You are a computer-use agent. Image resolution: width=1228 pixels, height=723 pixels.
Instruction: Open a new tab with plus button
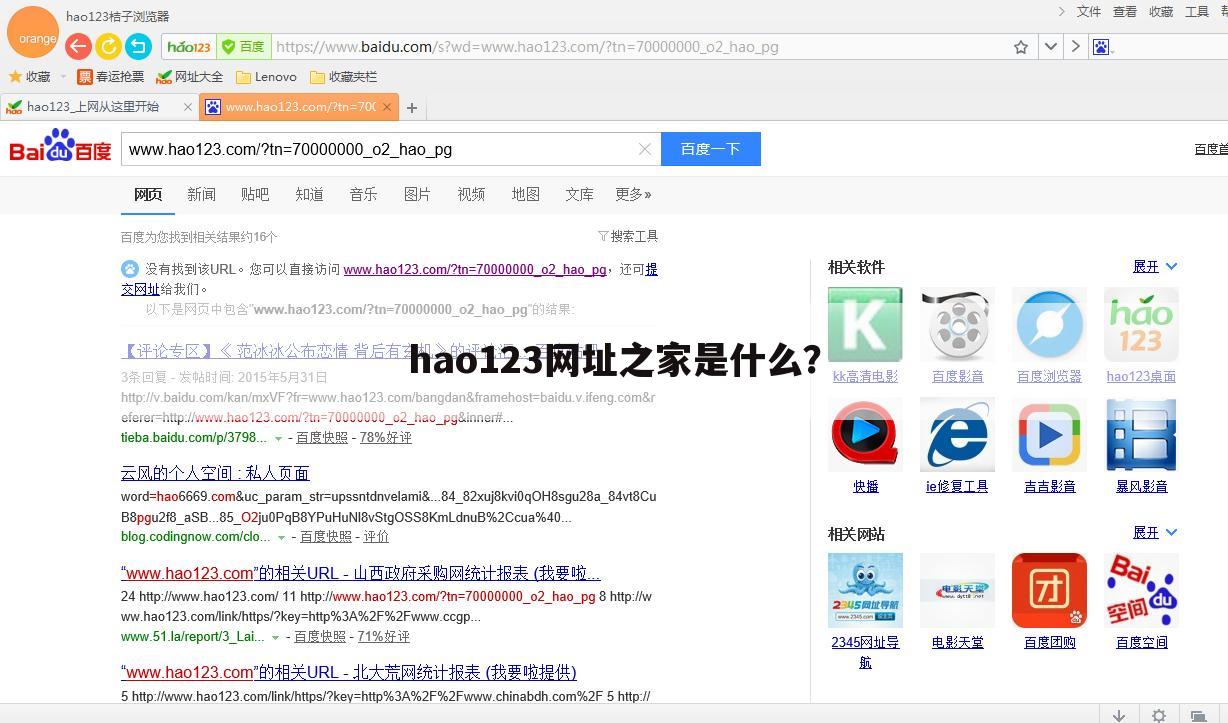(x=411, y=107)
